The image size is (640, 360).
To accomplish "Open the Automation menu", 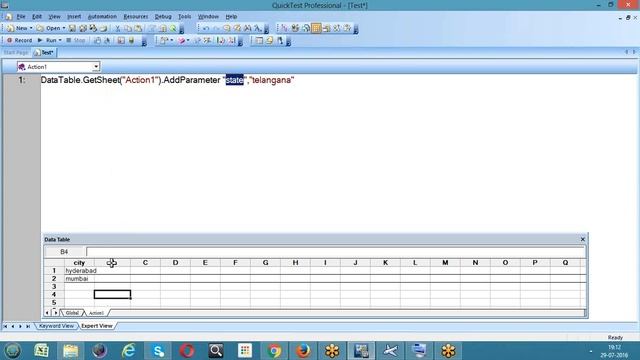I will pyautogui.click(x=102, y=17).
